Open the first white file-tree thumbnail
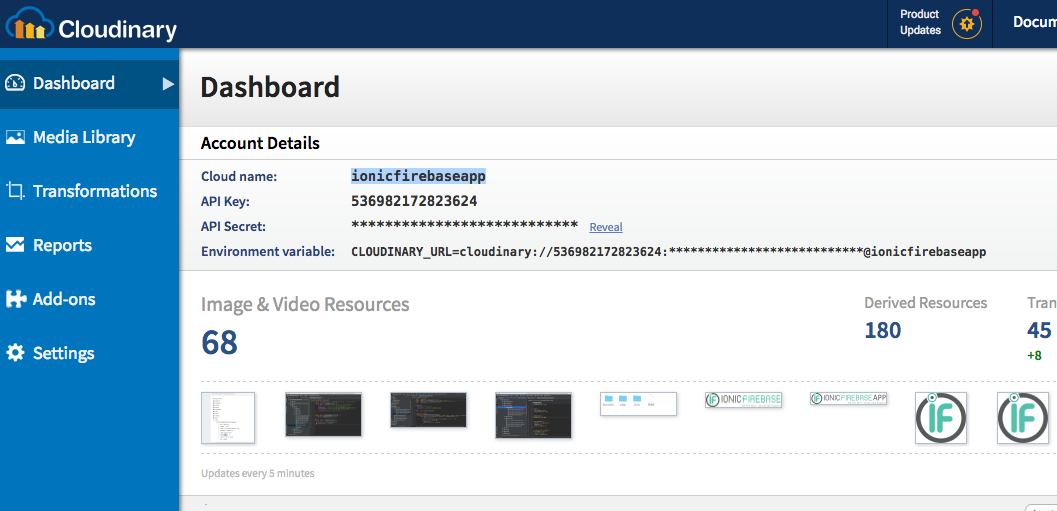 pyautogui.click(x=228, y=418)
